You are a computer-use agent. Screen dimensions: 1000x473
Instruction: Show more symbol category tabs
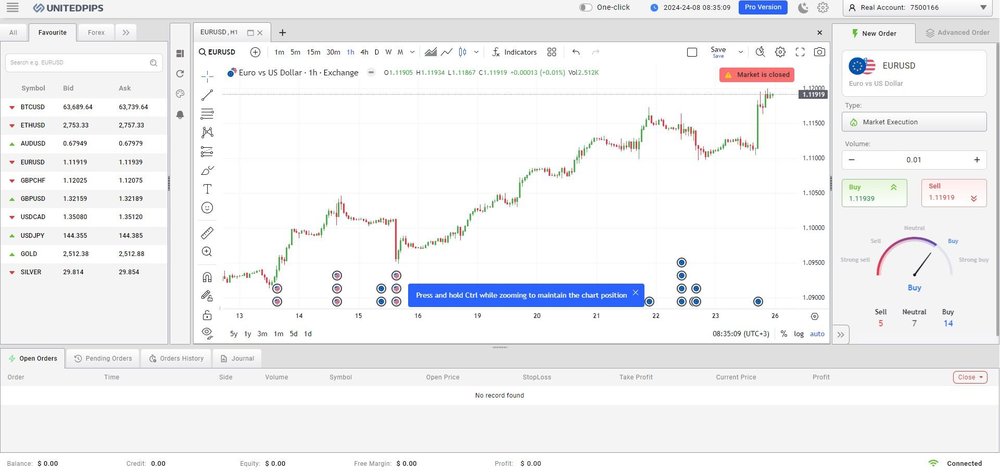coord(126,33)
